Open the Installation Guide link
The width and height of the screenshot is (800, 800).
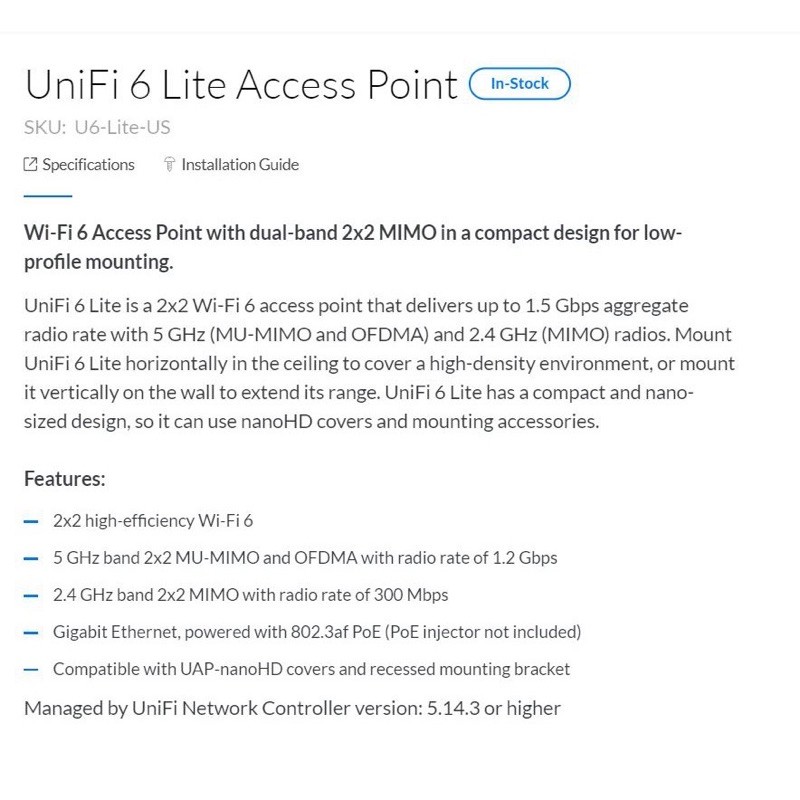coord(240,164)
